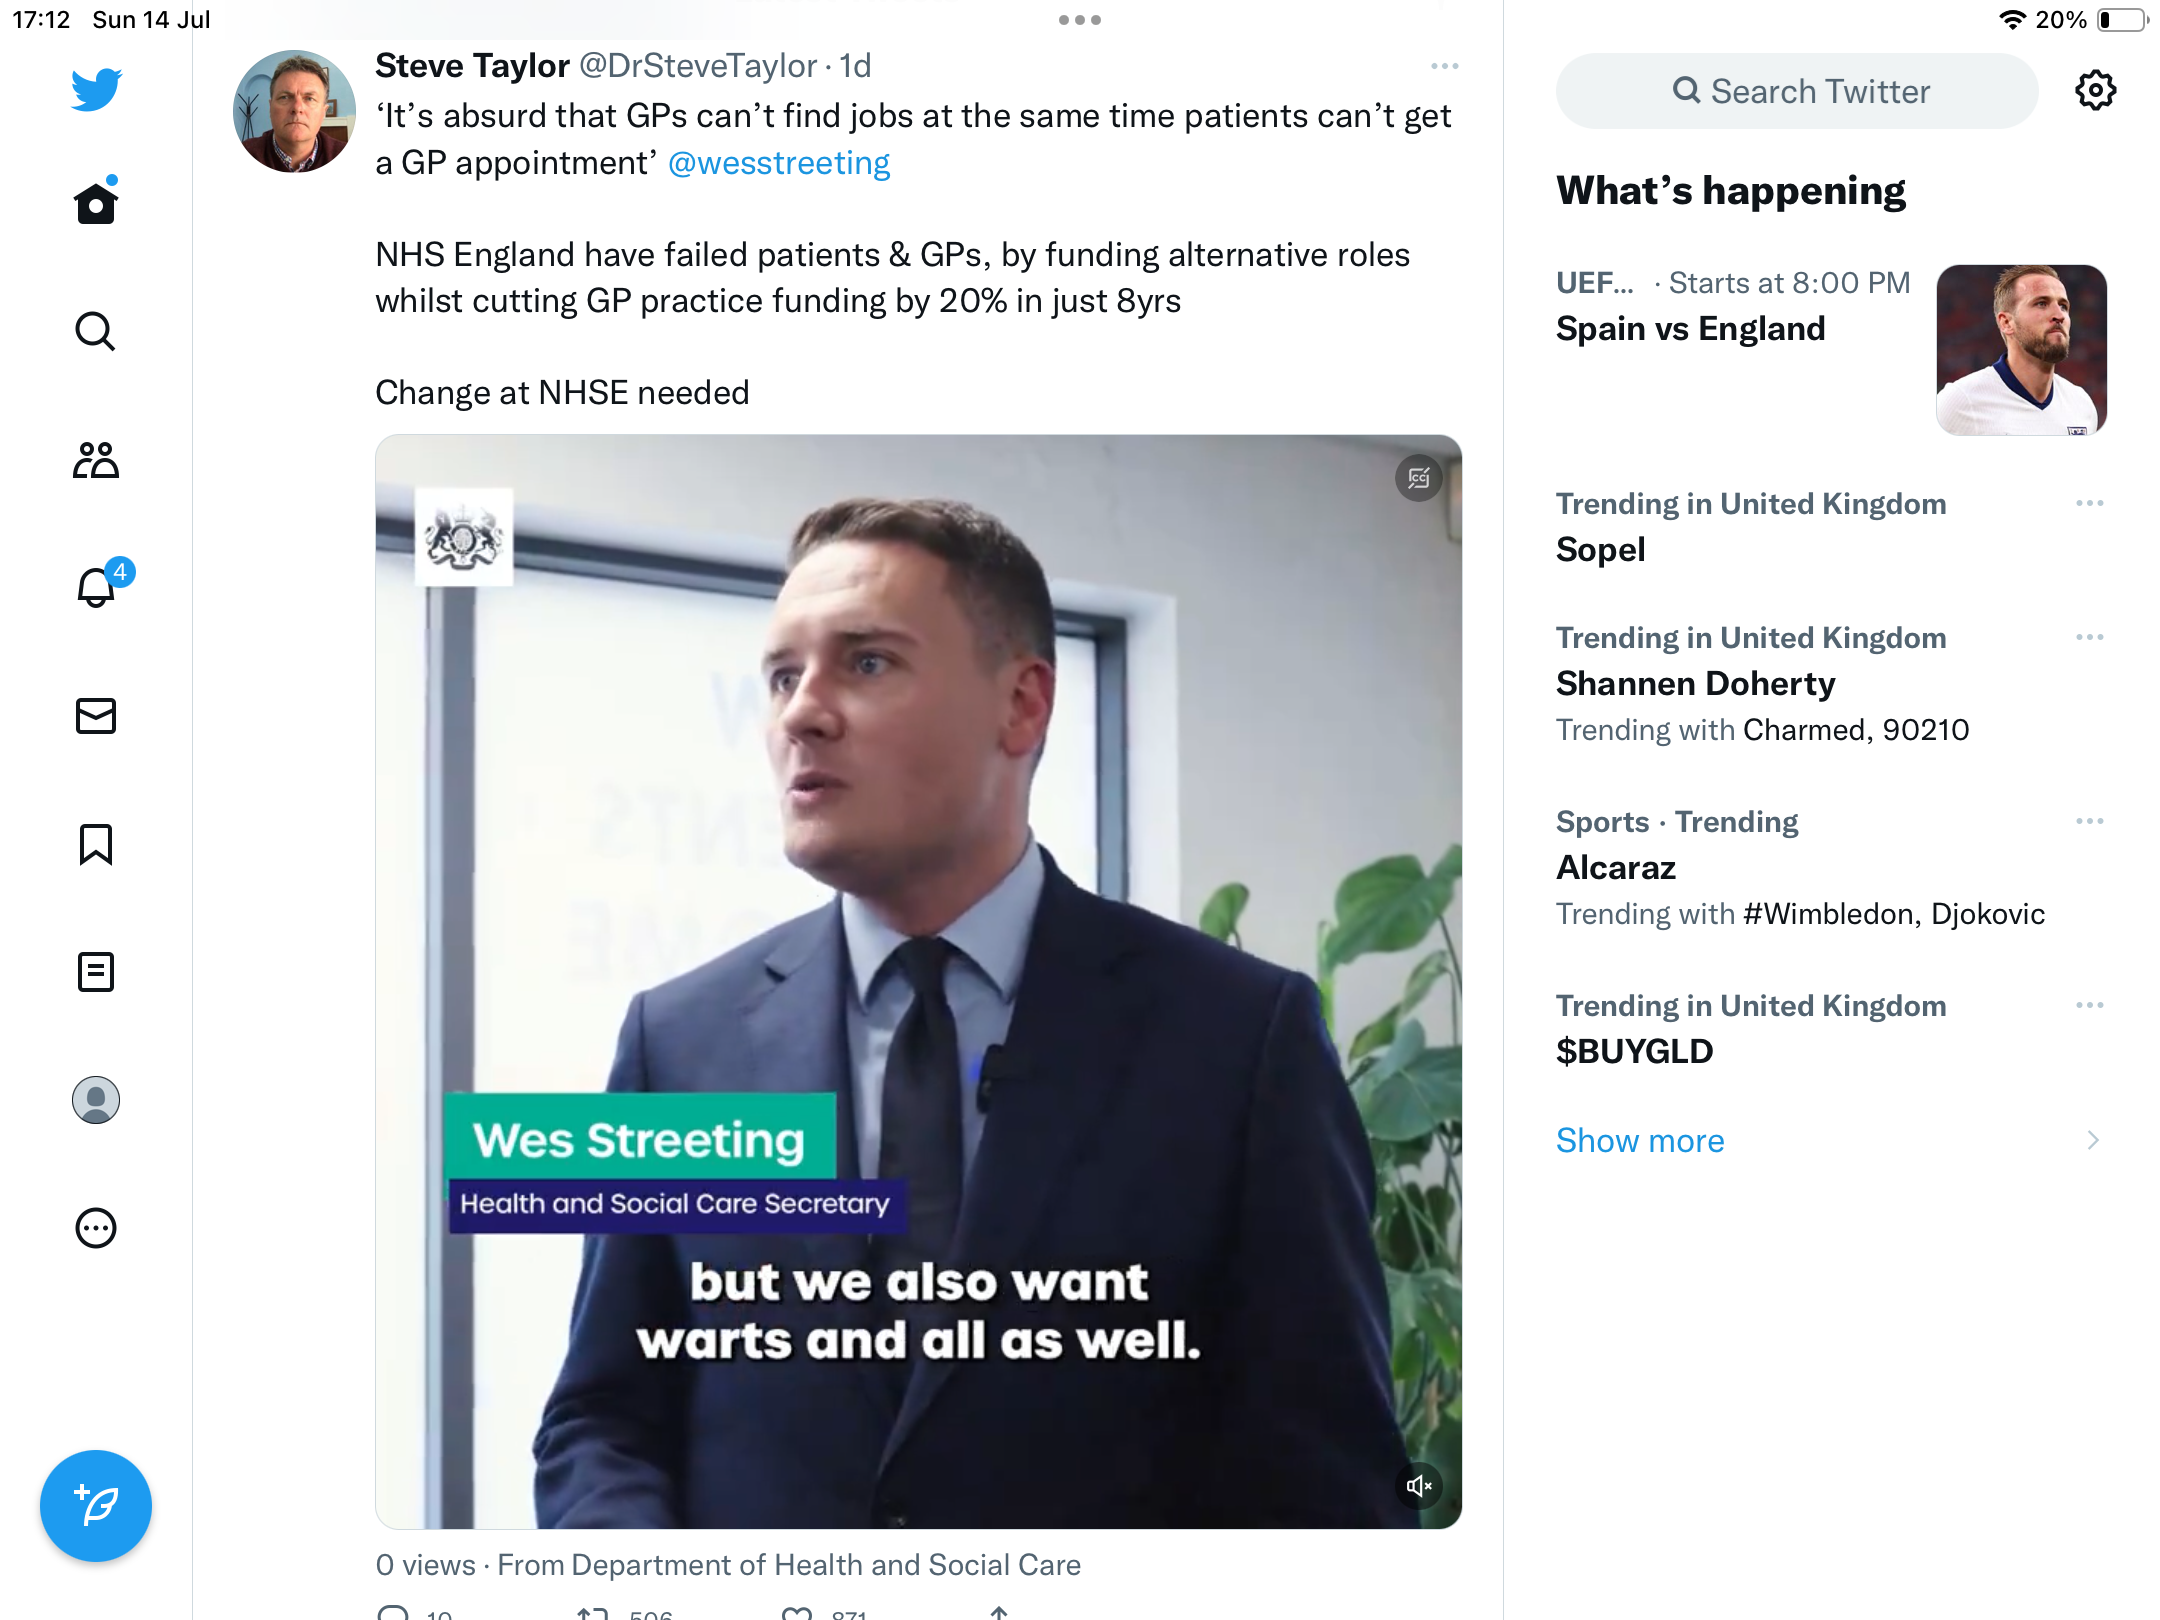Compose a new tweet
2160x1620 pixels.
click(96, 1505)
